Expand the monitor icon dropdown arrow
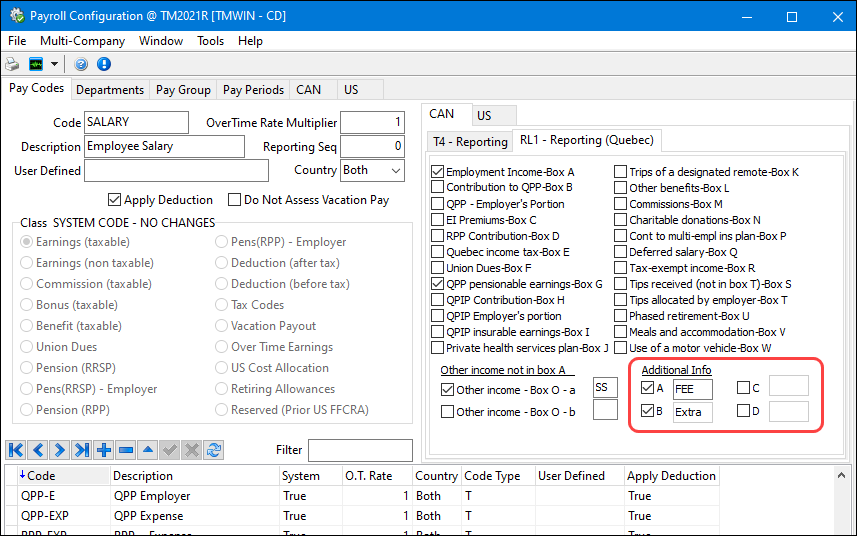The image size is (857, 536). pyautogui.click(x=55, y=64)
